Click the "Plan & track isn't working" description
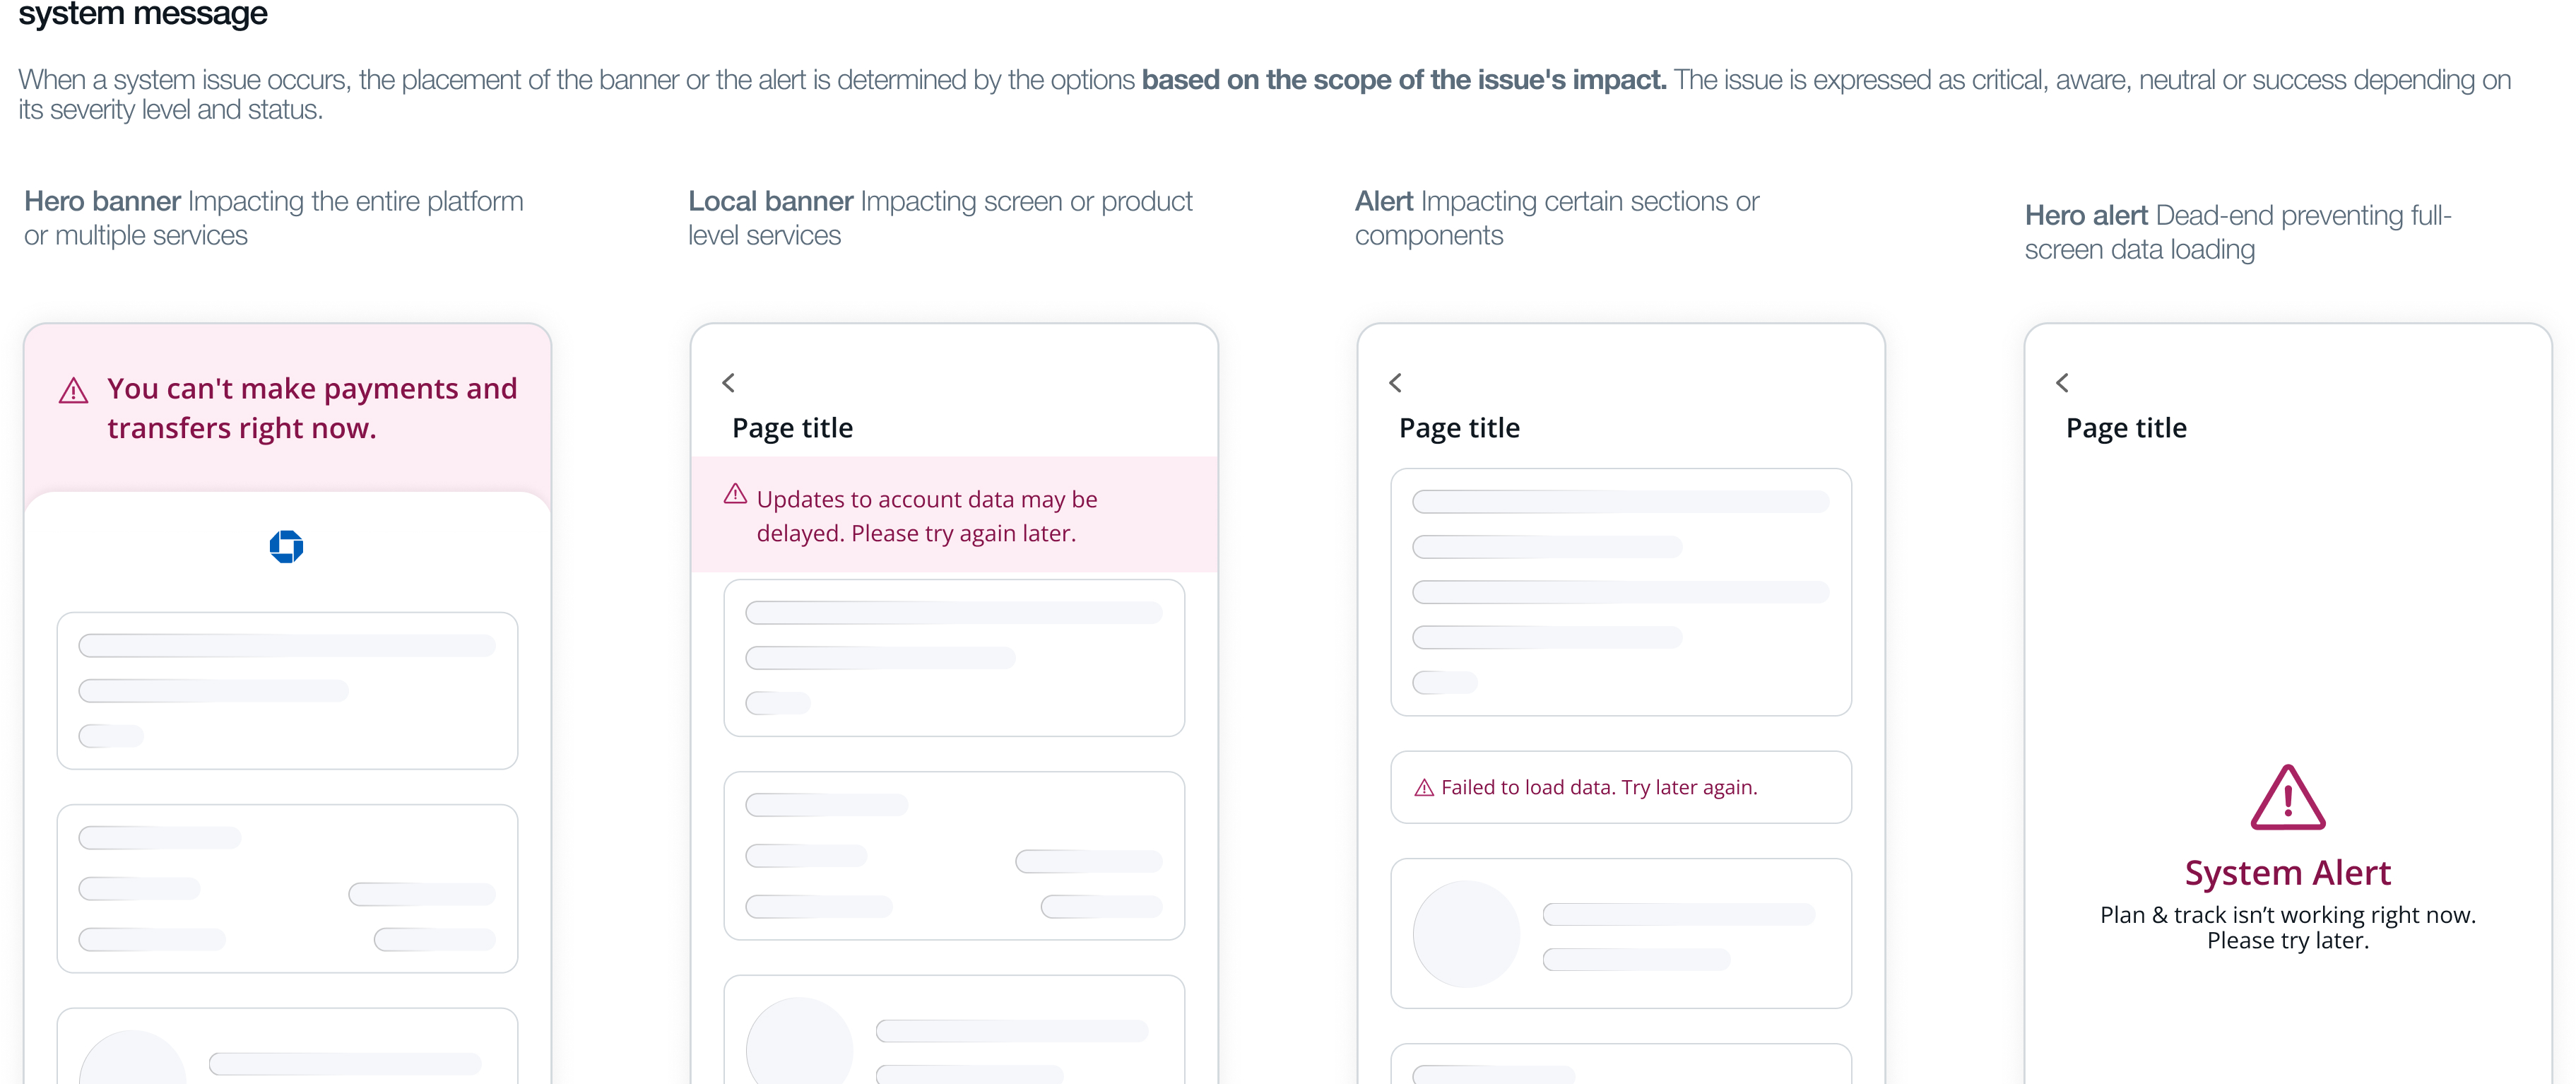The height and width of the screenshot is (1084, 2576). tap(2287, 927)
